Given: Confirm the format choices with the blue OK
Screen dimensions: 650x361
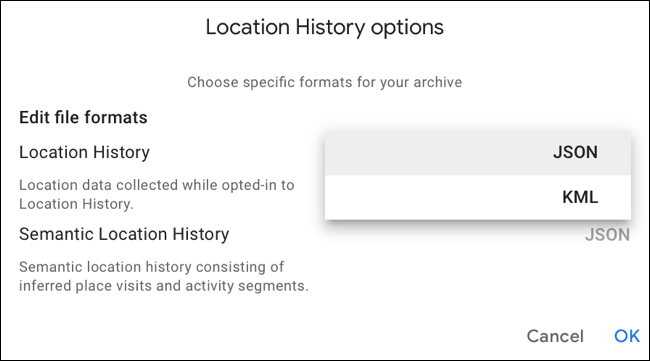Looking at the screenshot, I should (x=627, y=336).
